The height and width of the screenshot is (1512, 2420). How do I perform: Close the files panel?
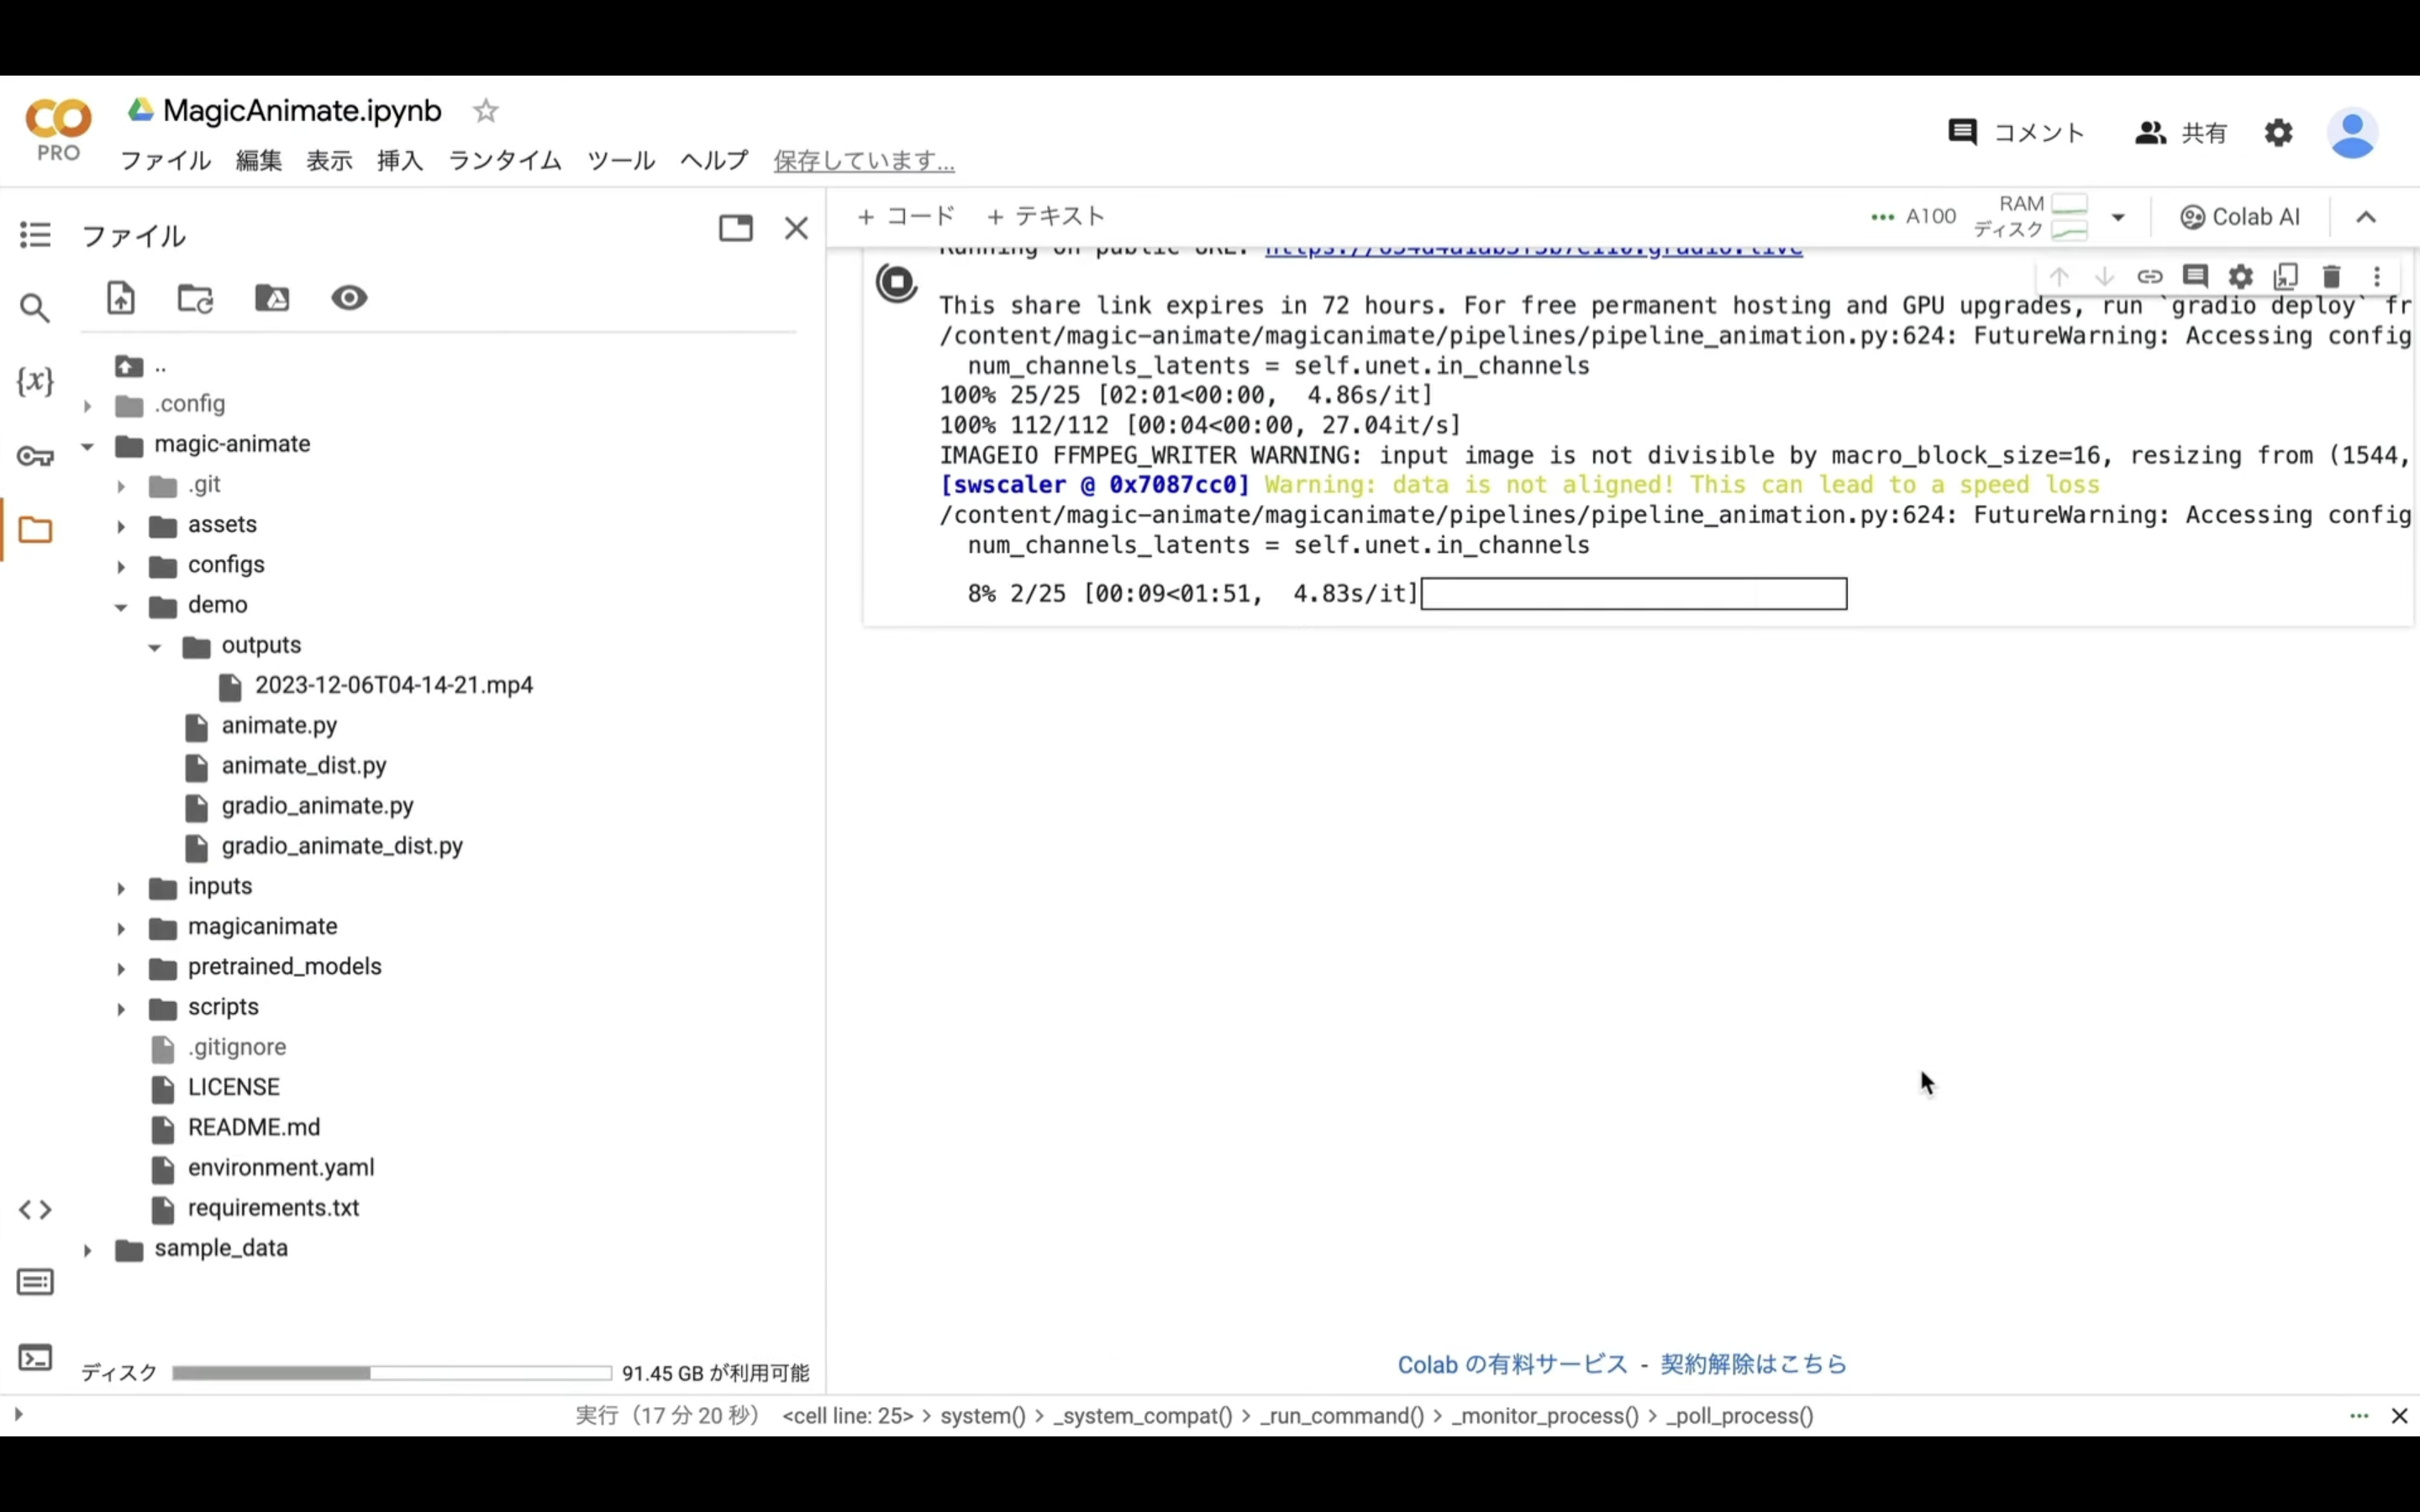pyautogui.click(x=796, y=228)
